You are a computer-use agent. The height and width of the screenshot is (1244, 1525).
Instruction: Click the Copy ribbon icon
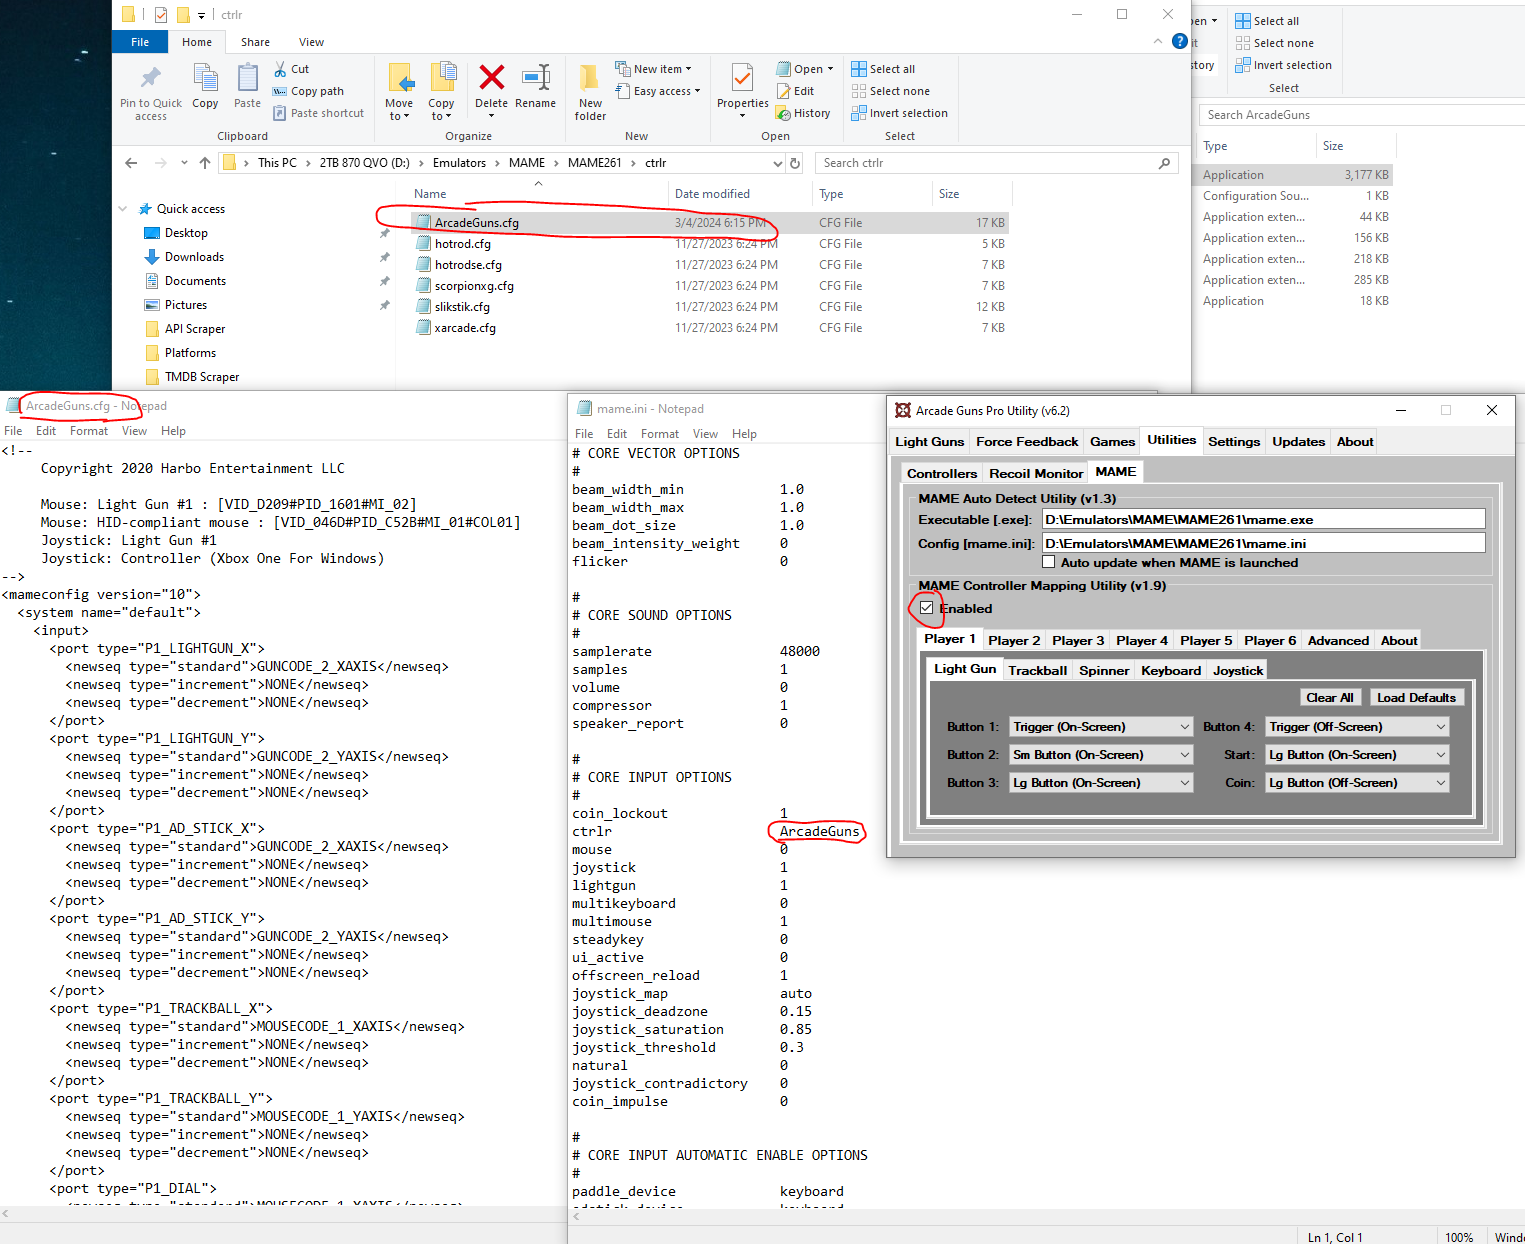click(205, 78)
